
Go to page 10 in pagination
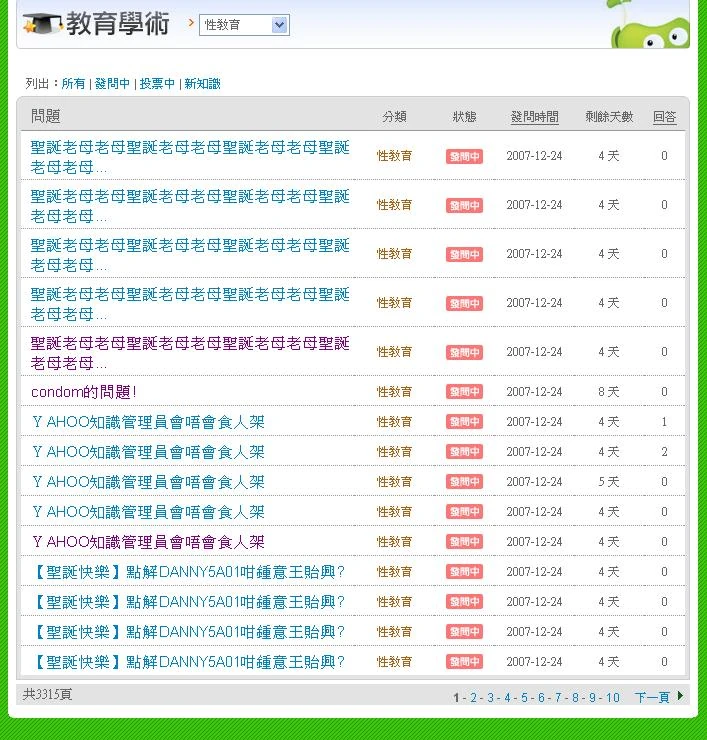tap(613, 698)
